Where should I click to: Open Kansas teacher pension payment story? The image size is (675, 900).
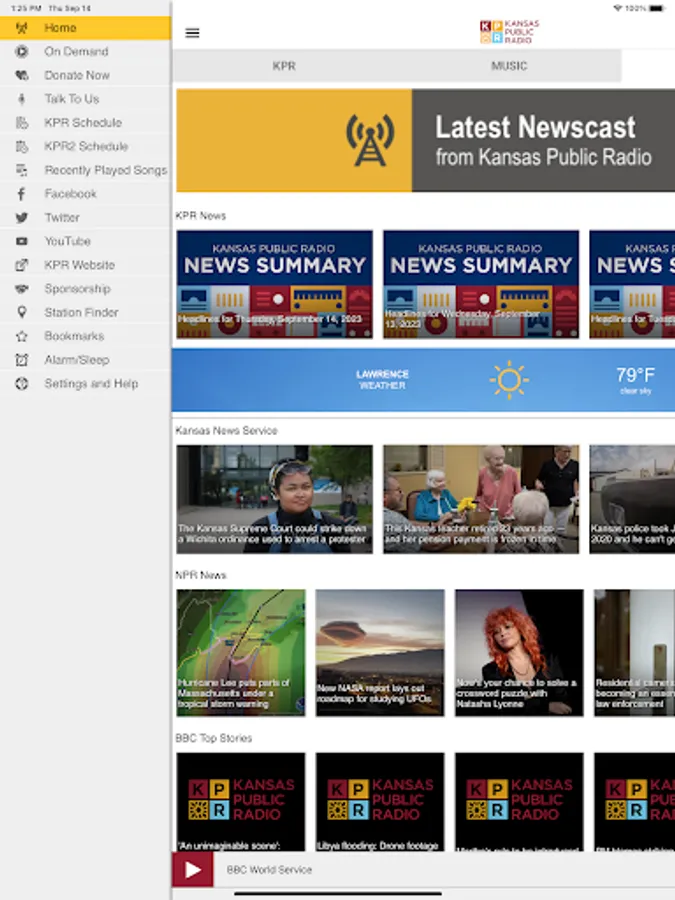coord(481,499)
